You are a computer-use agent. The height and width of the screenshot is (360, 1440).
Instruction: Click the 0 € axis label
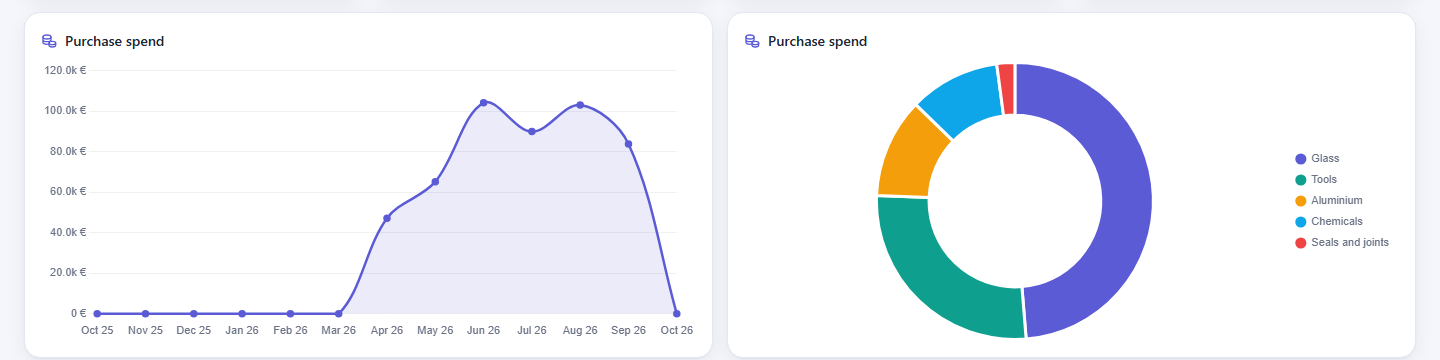[78, 313]
